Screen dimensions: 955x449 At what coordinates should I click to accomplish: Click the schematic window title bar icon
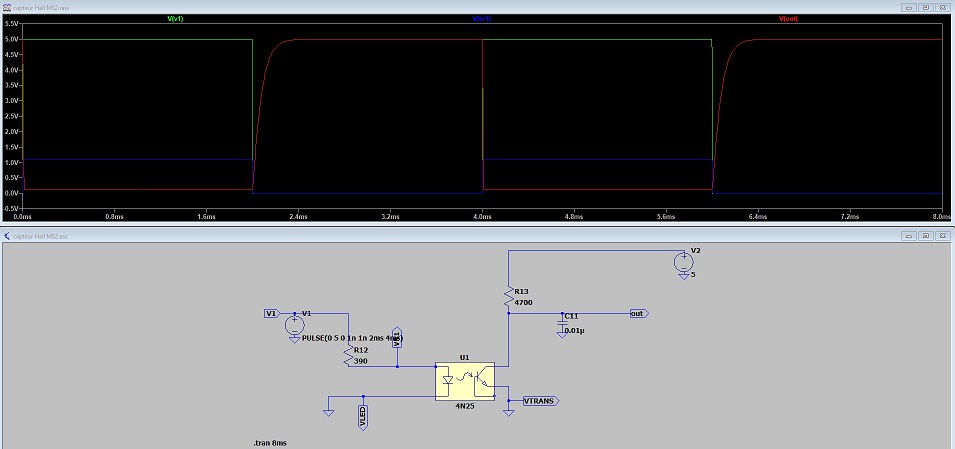coord(7,236)
